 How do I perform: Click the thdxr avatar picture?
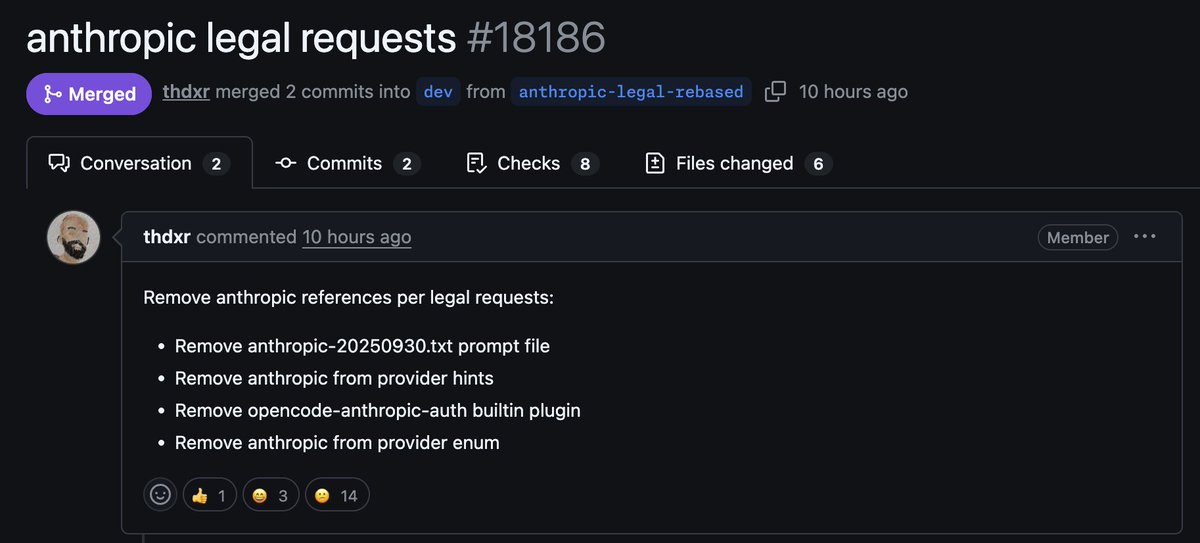[x=74, y=238]
